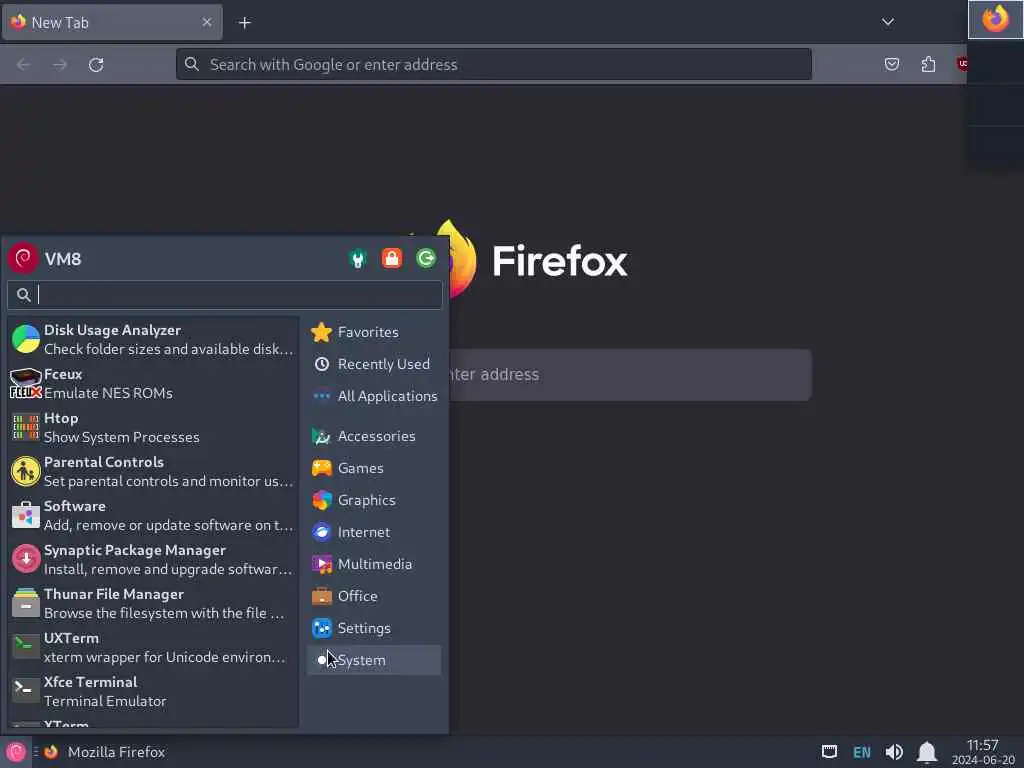The image size is (1024, 768).
Task: Open the Graphics category
Action: 374,500
